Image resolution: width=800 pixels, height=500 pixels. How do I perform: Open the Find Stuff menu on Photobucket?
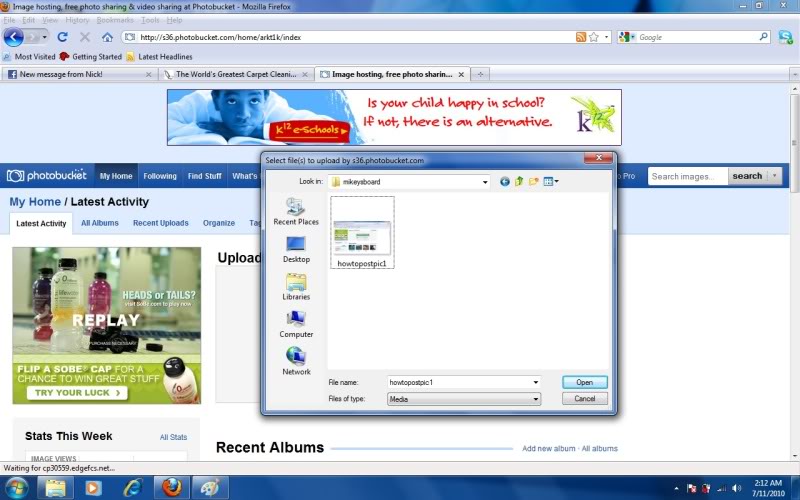205,176
